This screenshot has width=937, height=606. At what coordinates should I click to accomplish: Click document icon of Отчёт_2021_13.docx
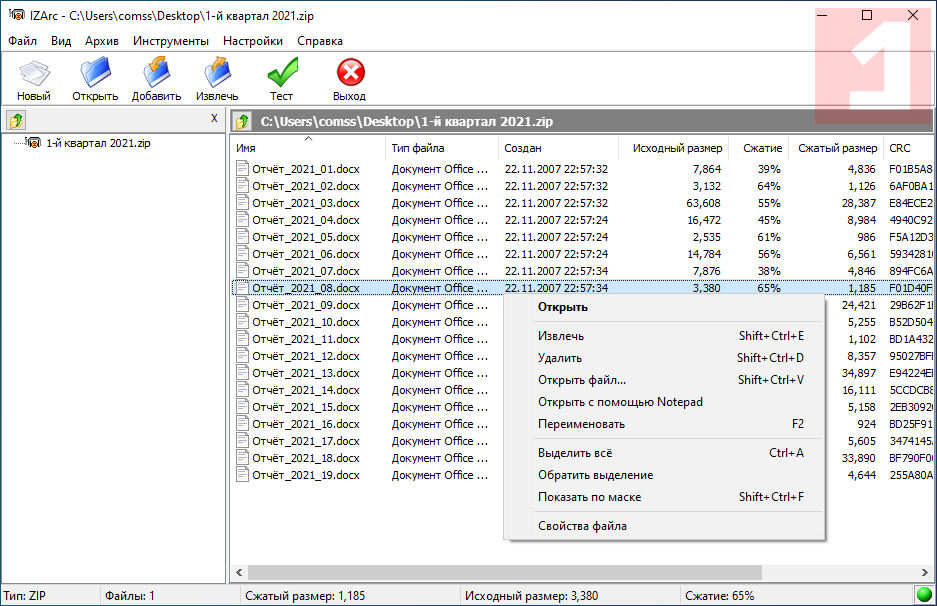[242, 373]
